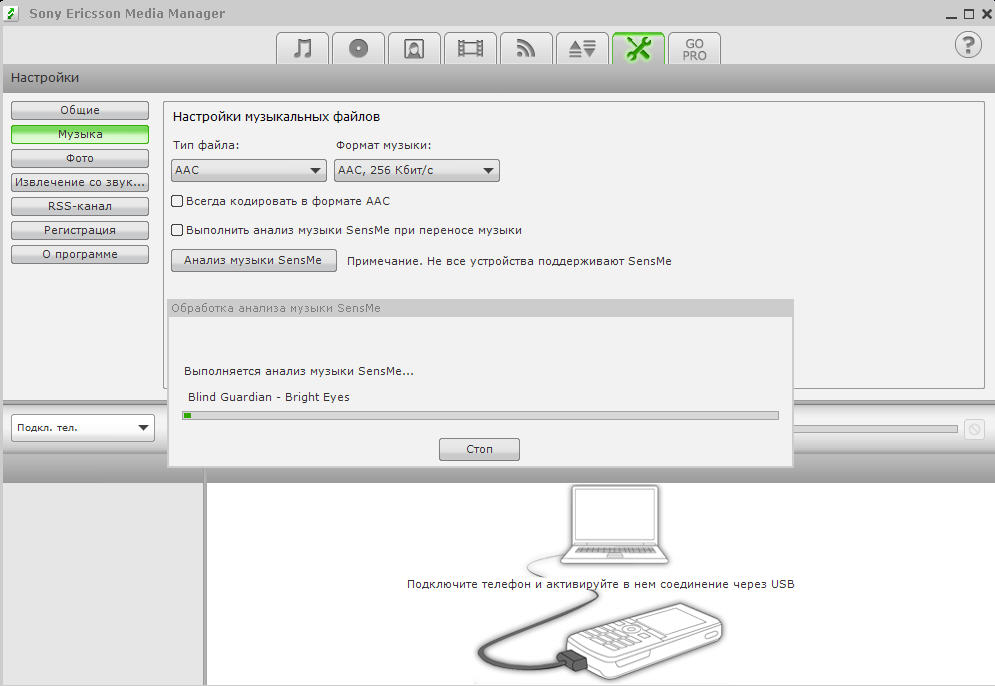Open the Регистрация settings category
This screenshot has width=995, height=686.
[80, 230]
